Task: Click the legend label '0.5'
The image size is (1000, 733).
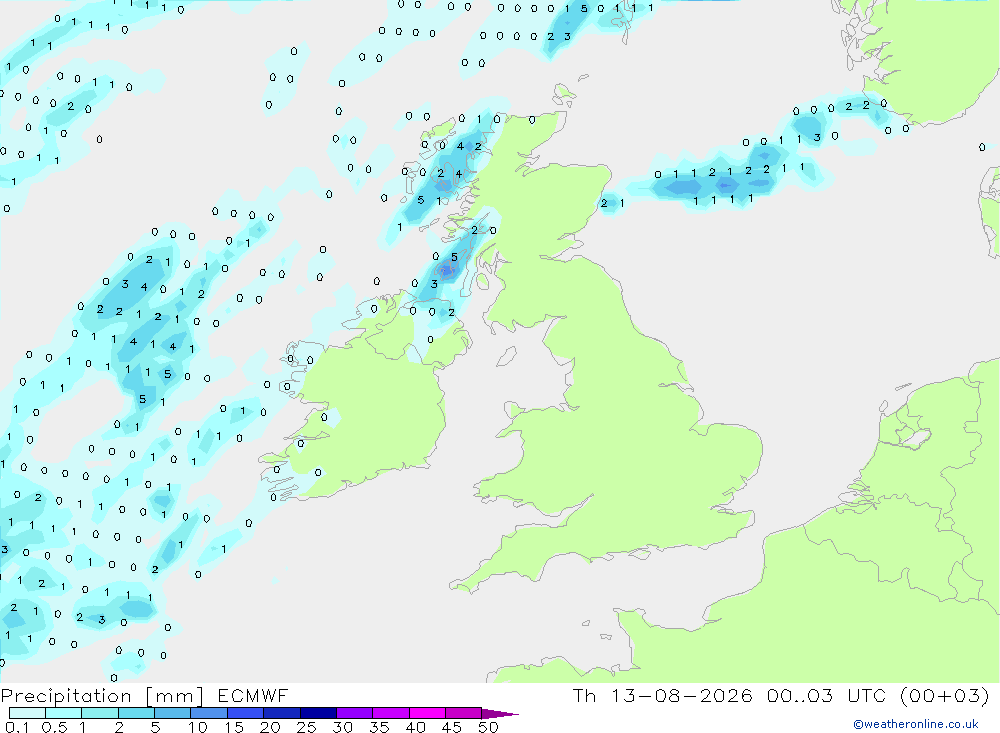Action: pyautogui.click(x=54, y=727)
